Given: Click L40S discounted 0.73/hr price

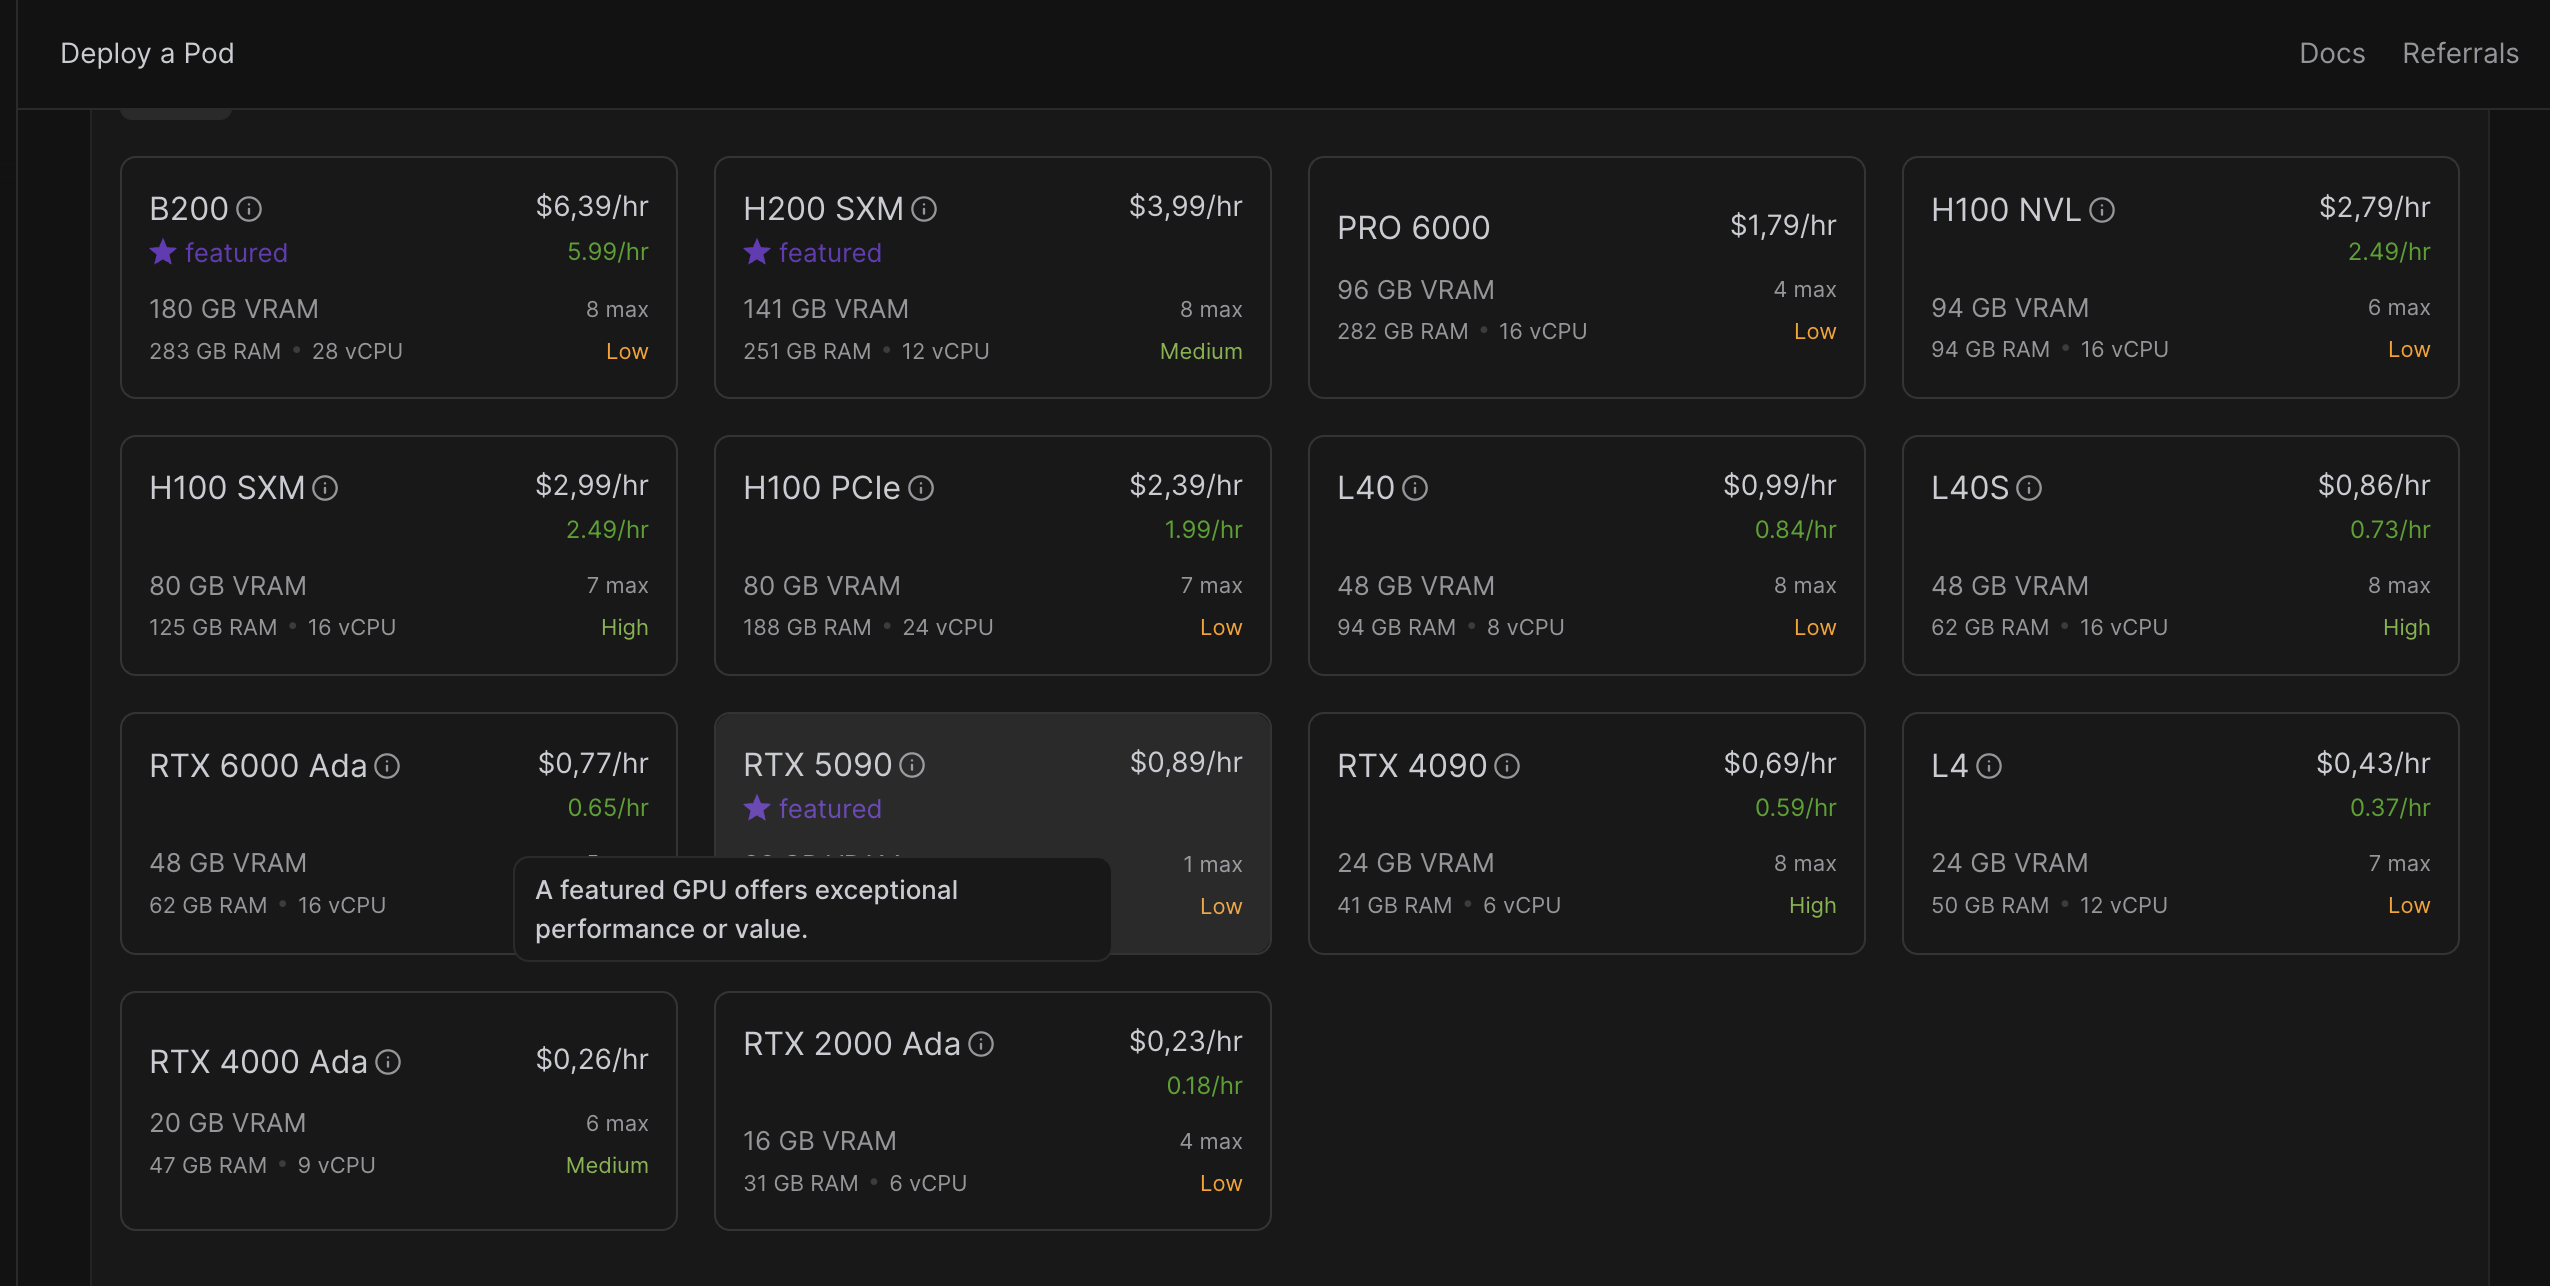Looking at the screenshot, I should pyautogui.click(x=2390, y=530).
